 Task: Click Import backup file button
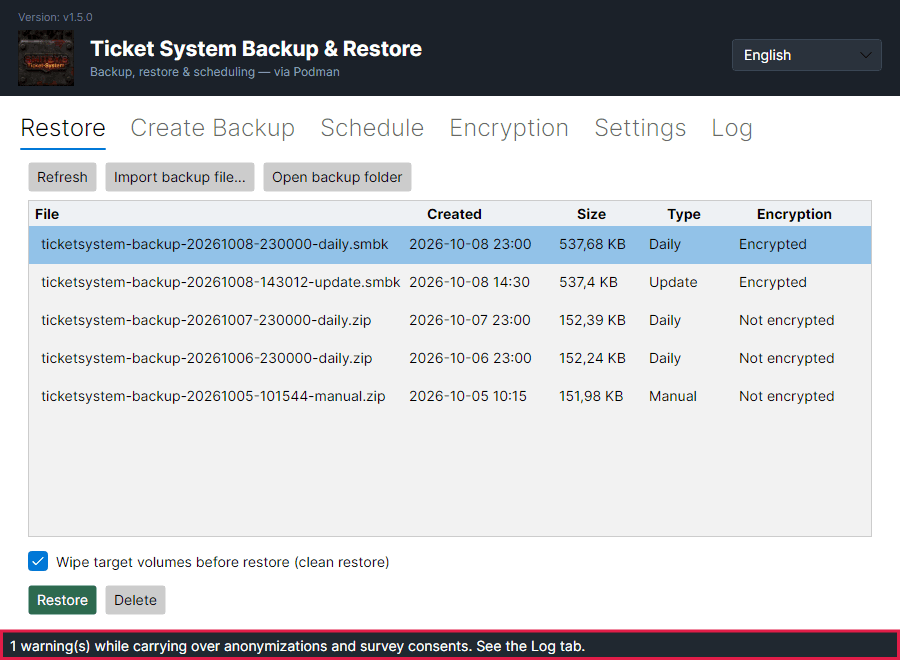[180, 177]
